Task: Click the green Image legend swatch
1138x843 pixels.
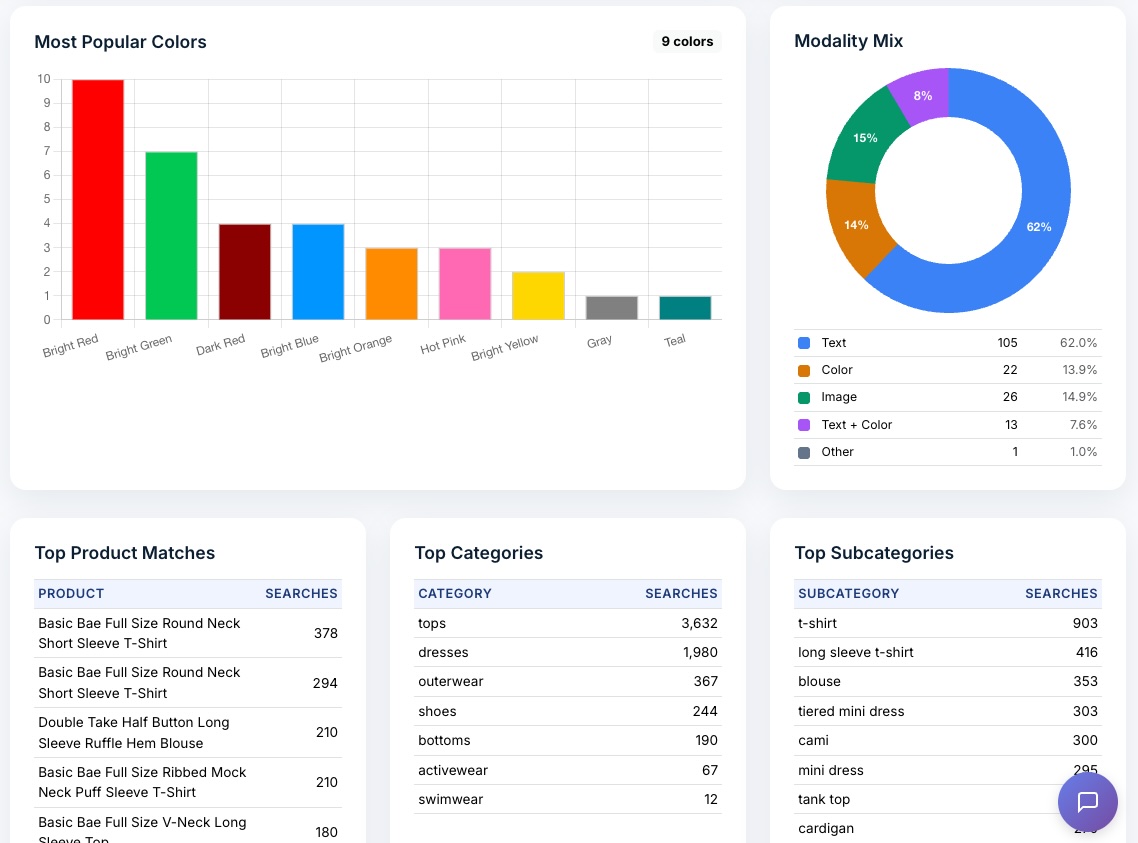Action: coord(803,398)
